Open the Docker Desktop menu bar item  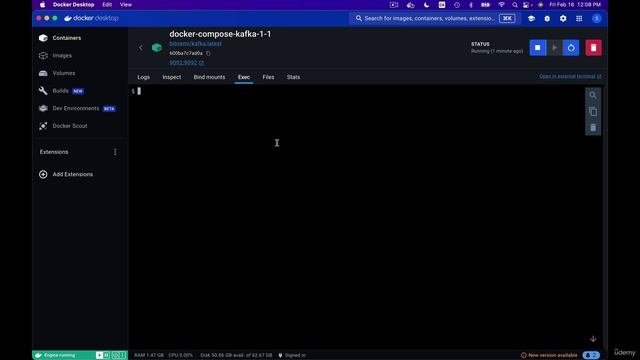73,5
